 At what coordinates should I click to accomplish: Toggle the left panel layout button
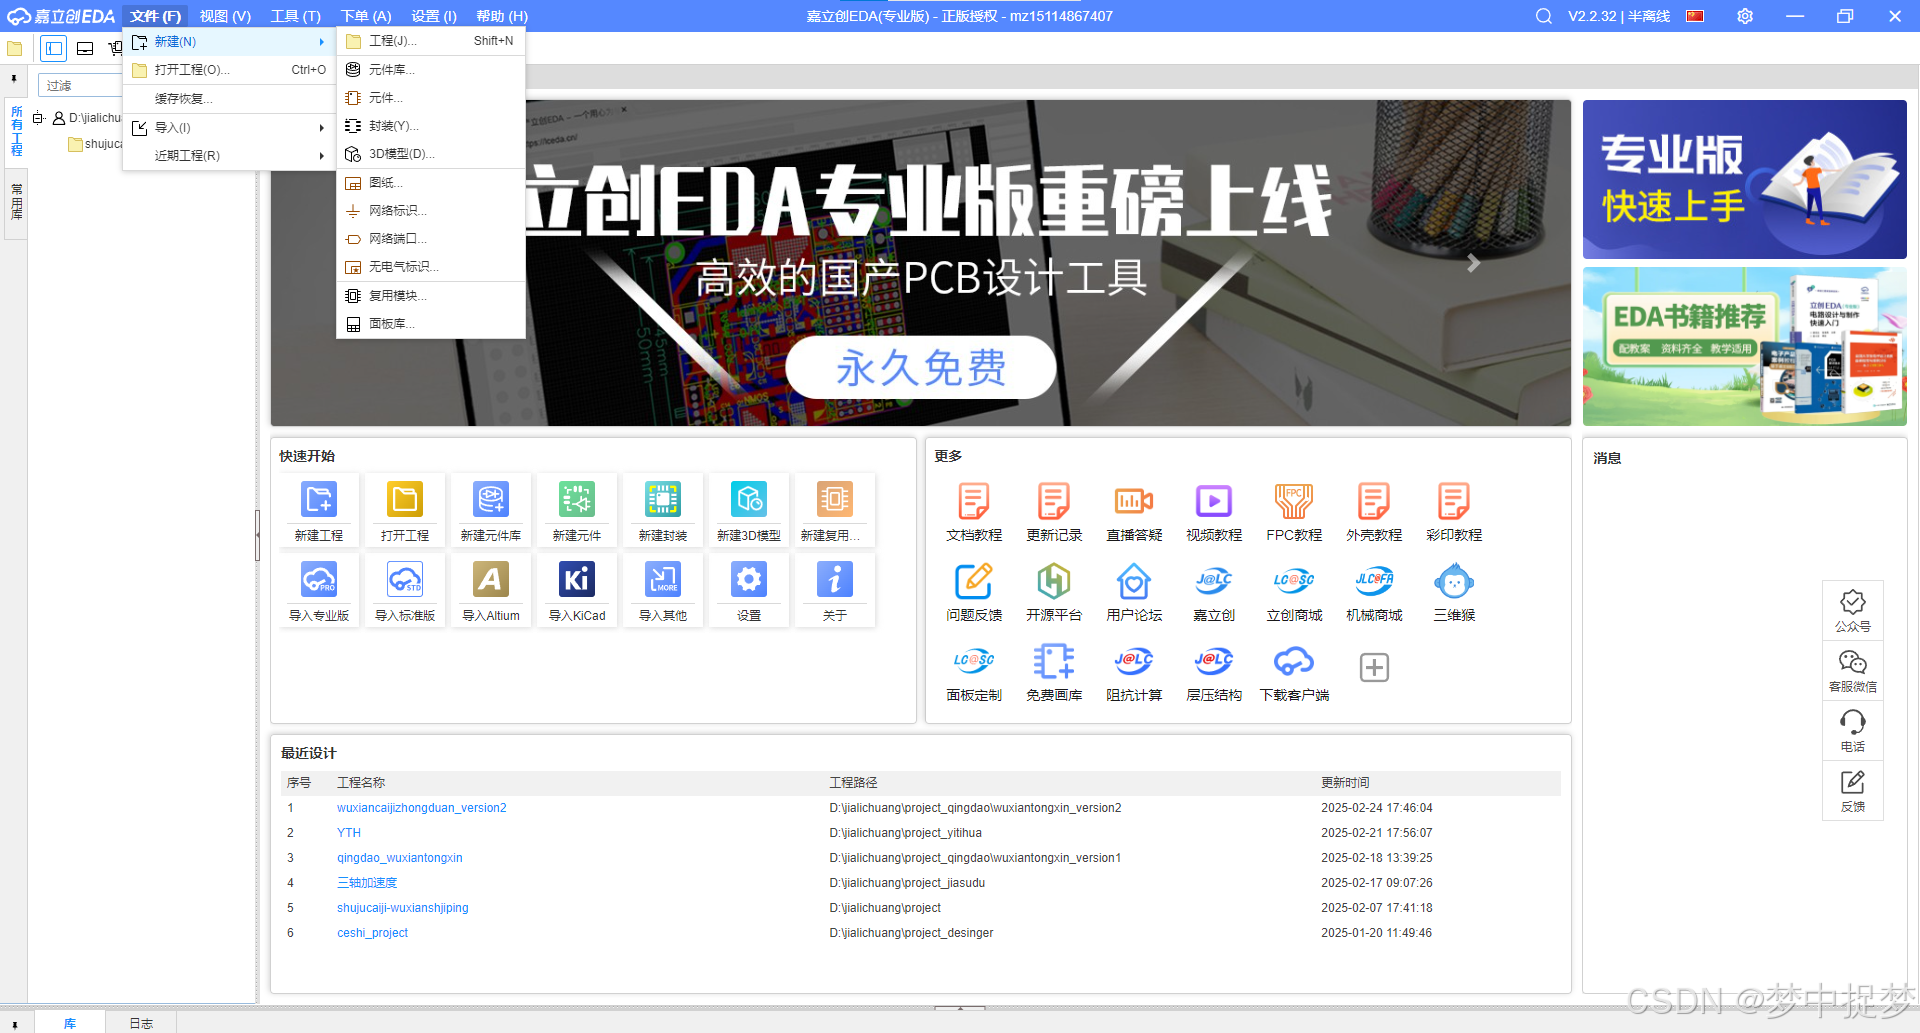click(x=54, y=48)
